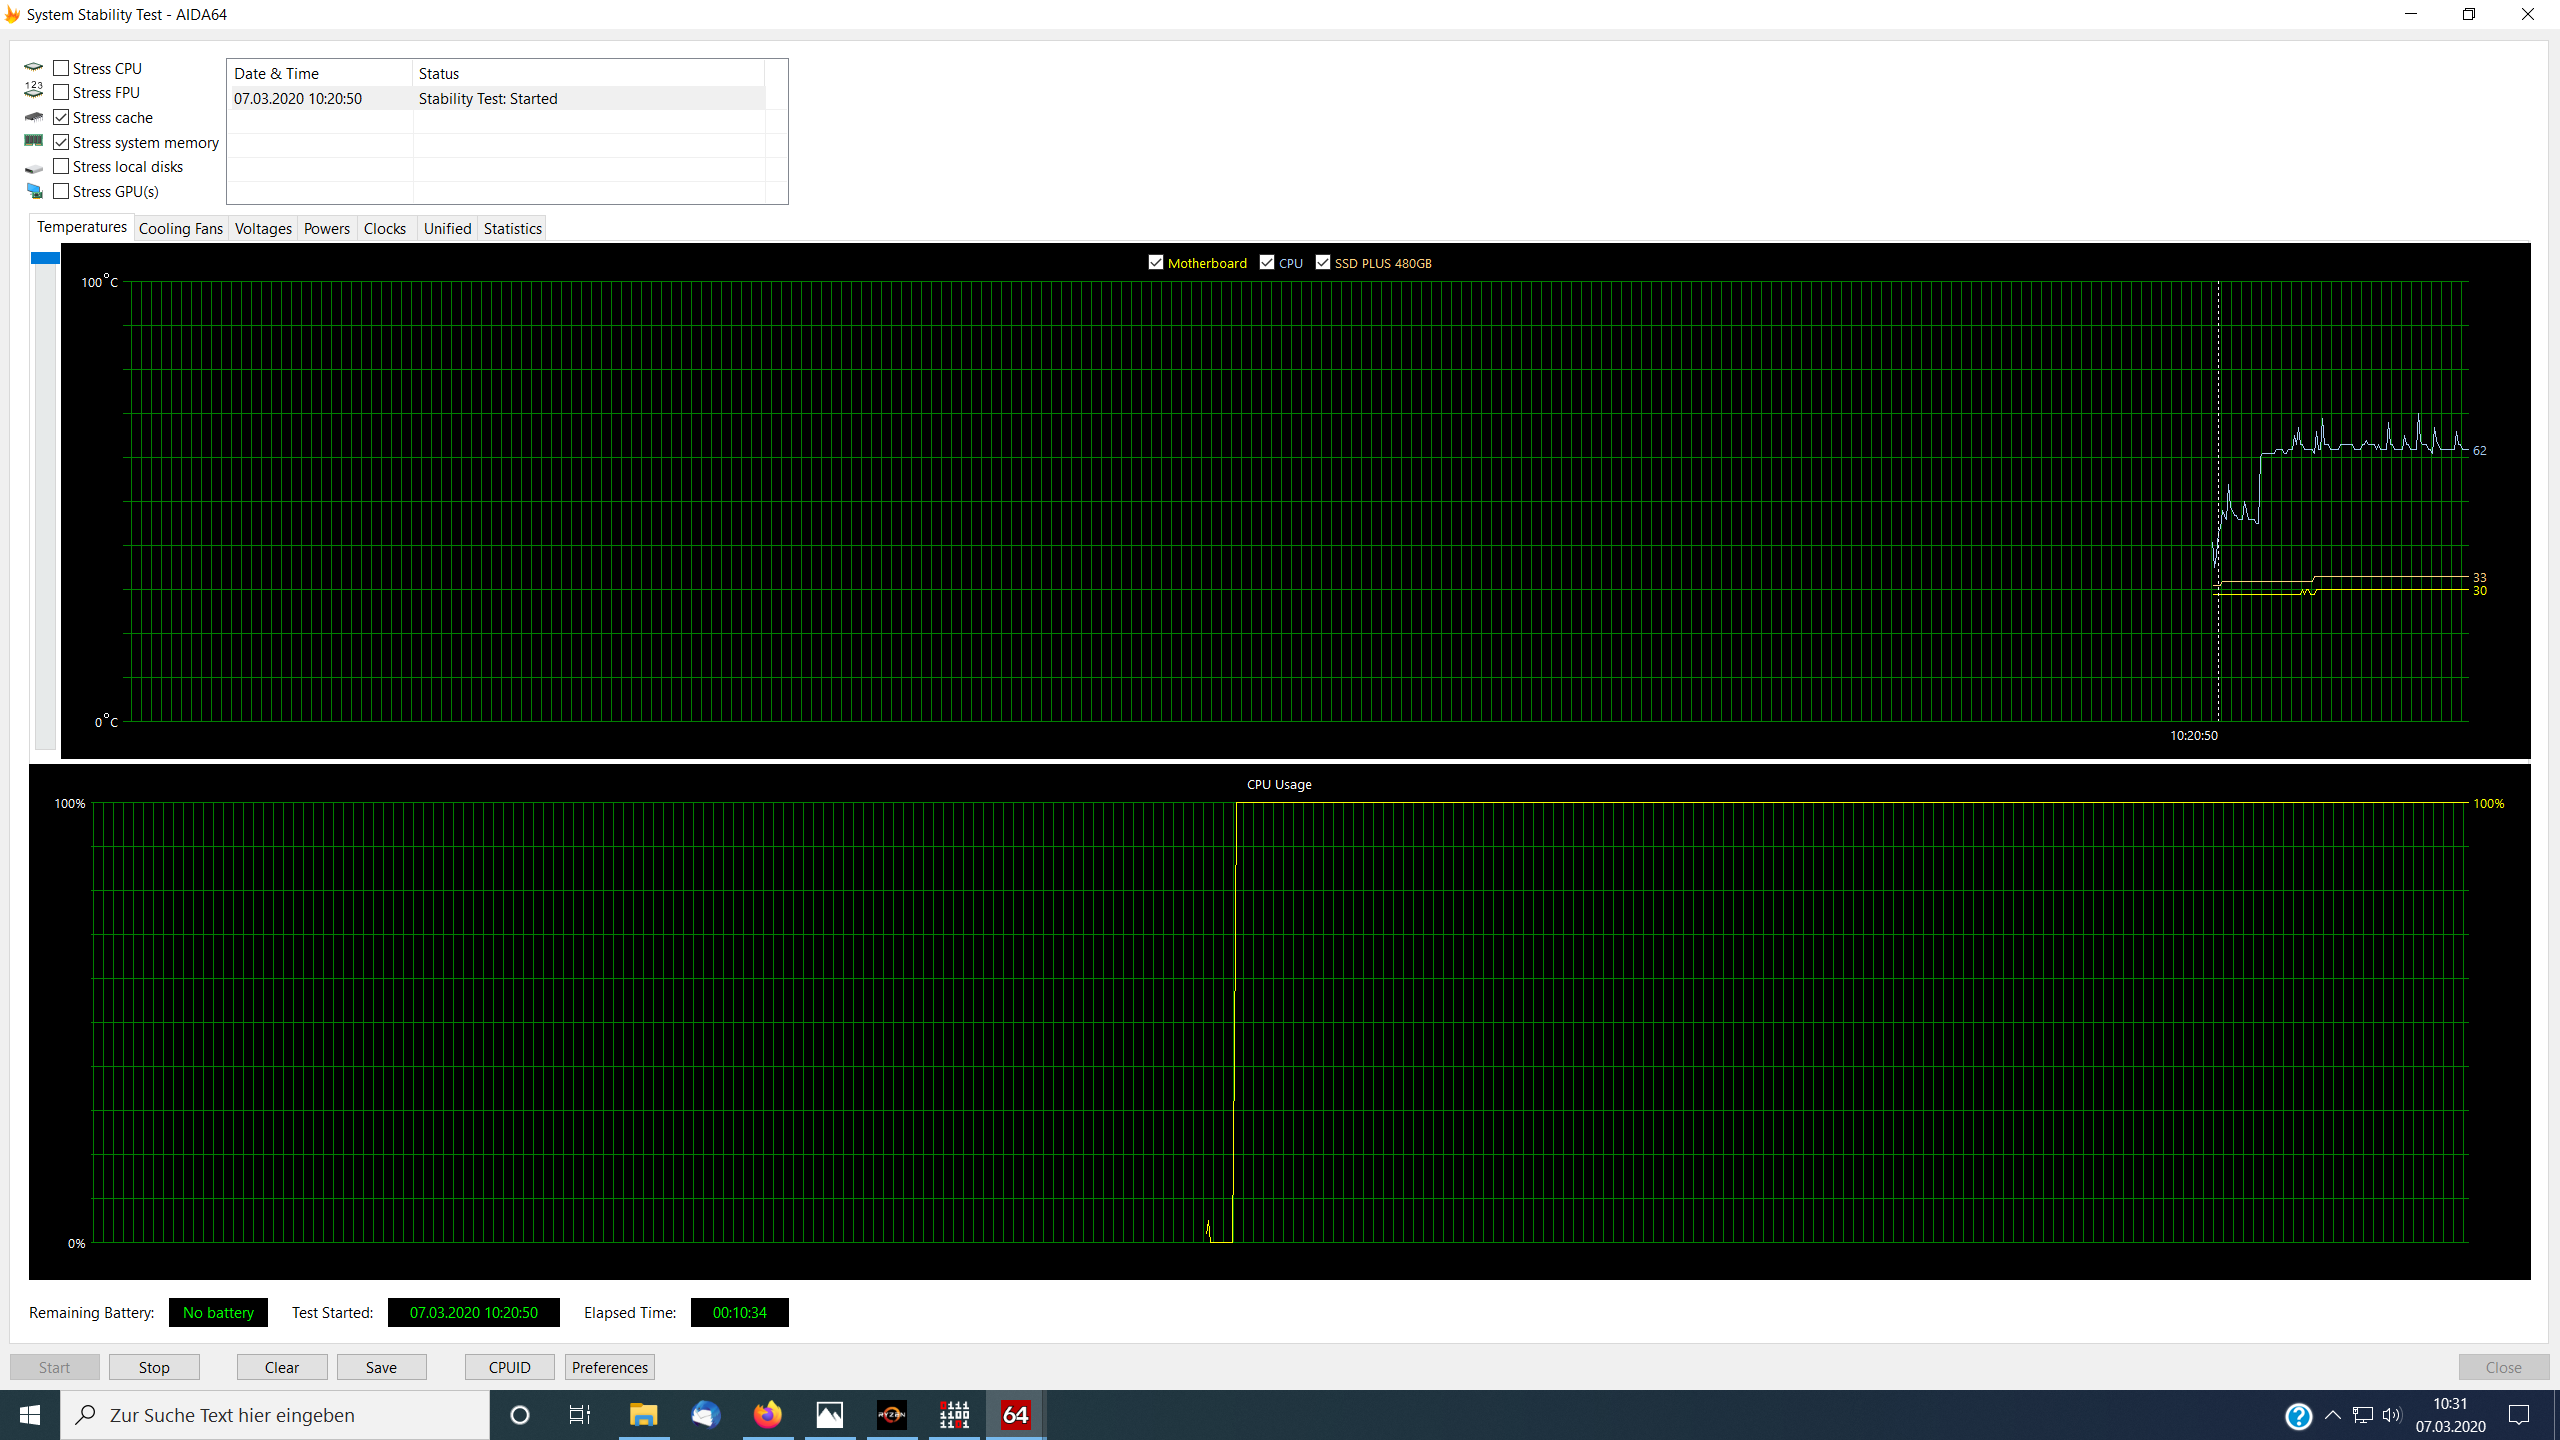
Task: Click the volume speaker tray icon
Action: pos(2391,1415)
